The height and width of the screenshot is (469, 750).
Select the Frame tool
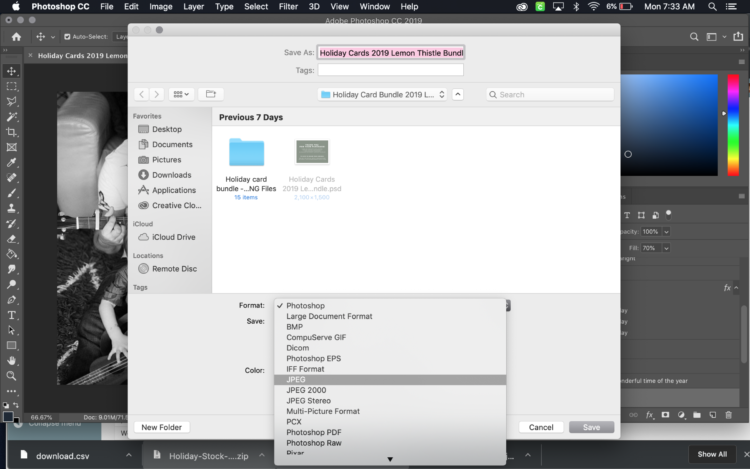click(x=11, y=147)
